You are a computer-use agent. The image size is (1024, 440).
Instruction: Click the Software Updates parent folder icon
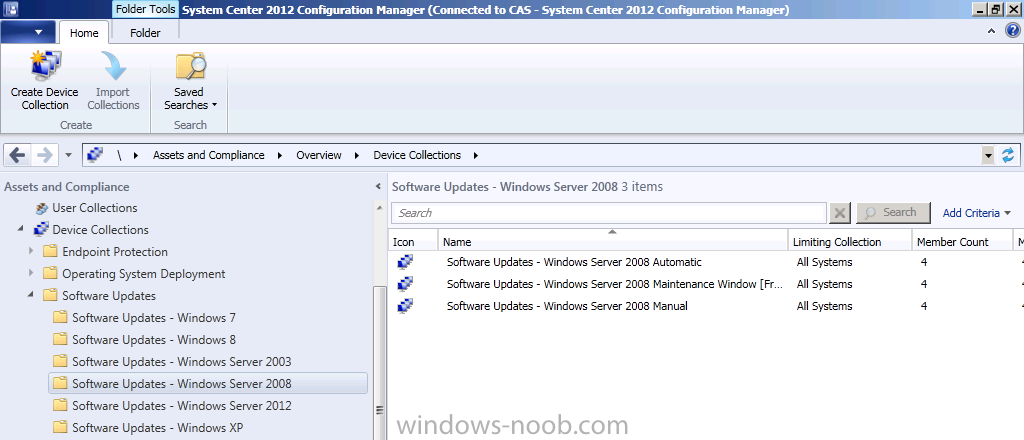[x=50, y=296]
